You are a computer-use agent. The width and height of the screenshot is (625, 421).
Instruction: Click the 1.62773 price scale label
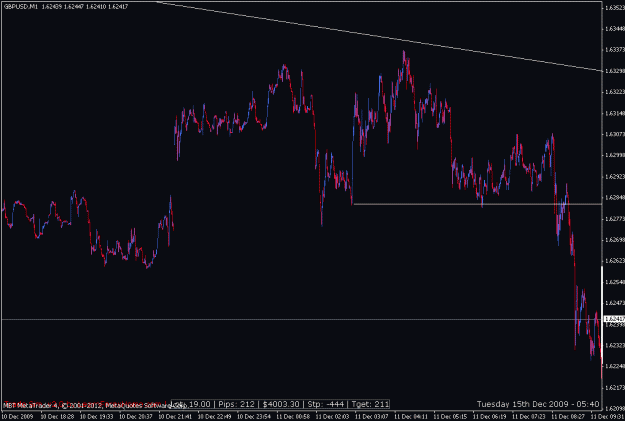(x=615, y=219)
